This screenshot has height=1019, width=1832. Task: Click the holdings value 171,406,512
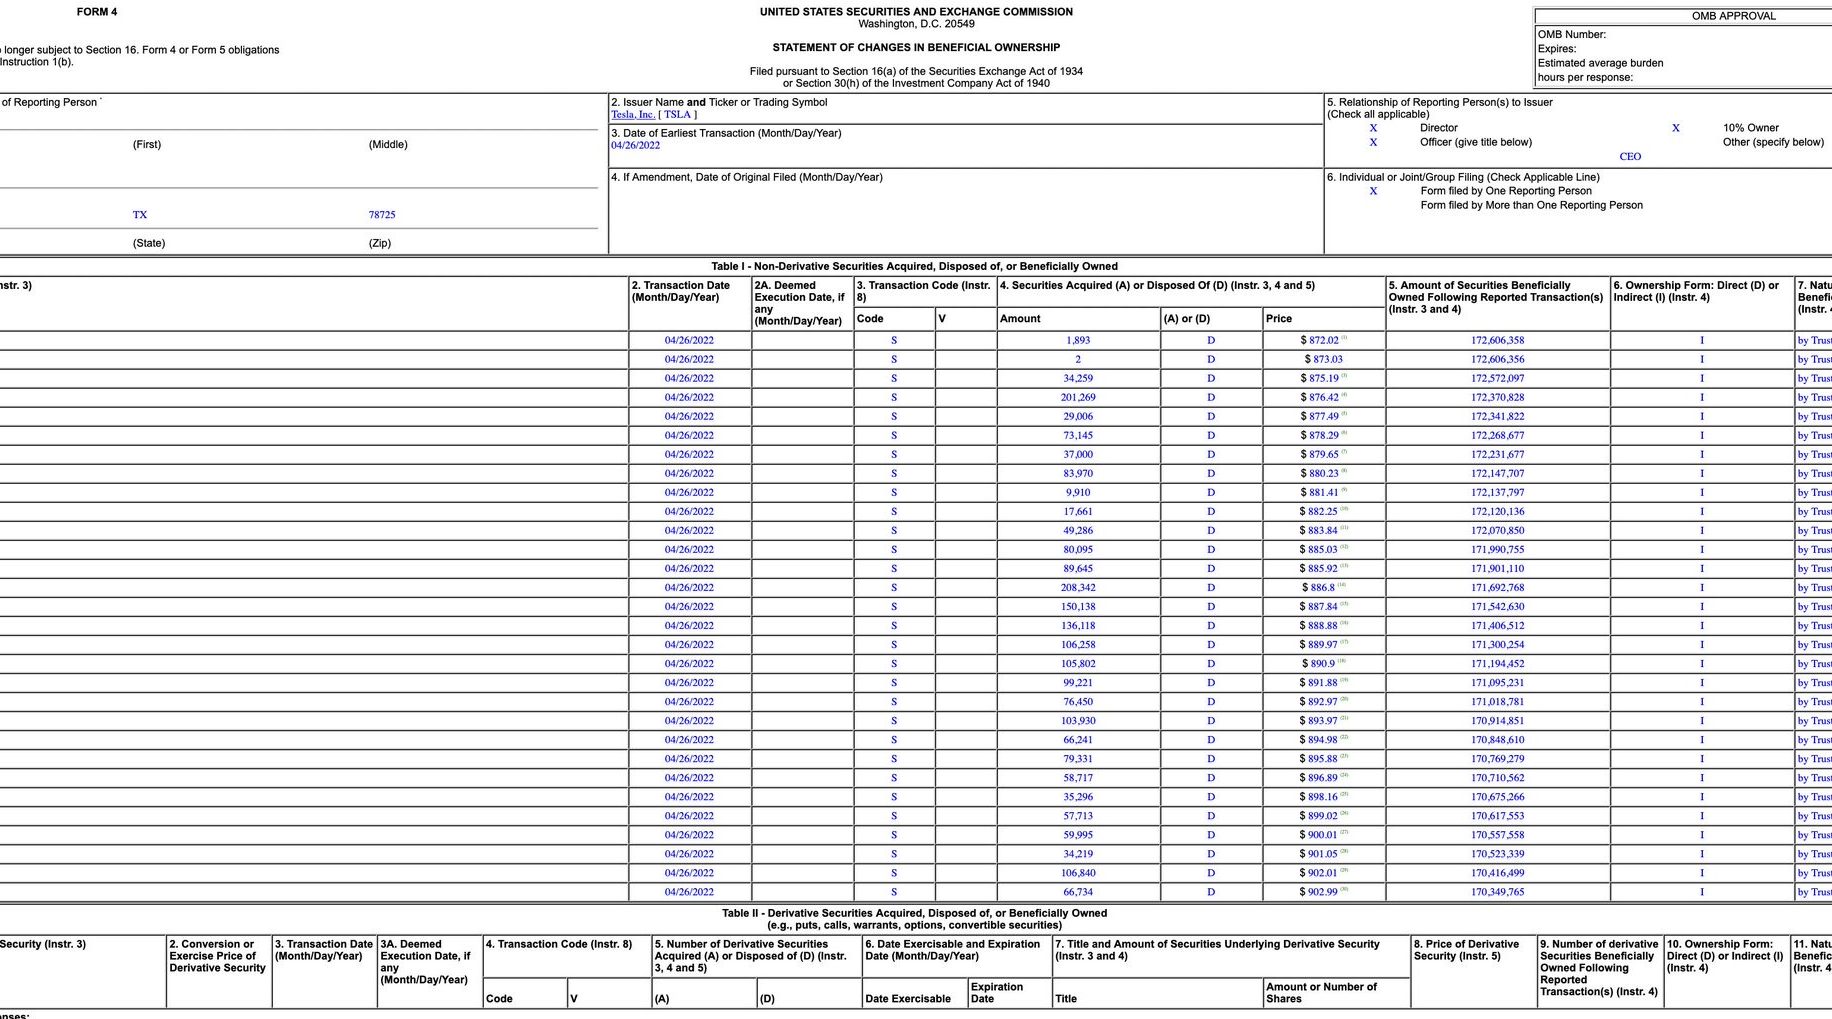coord(1498,626)
